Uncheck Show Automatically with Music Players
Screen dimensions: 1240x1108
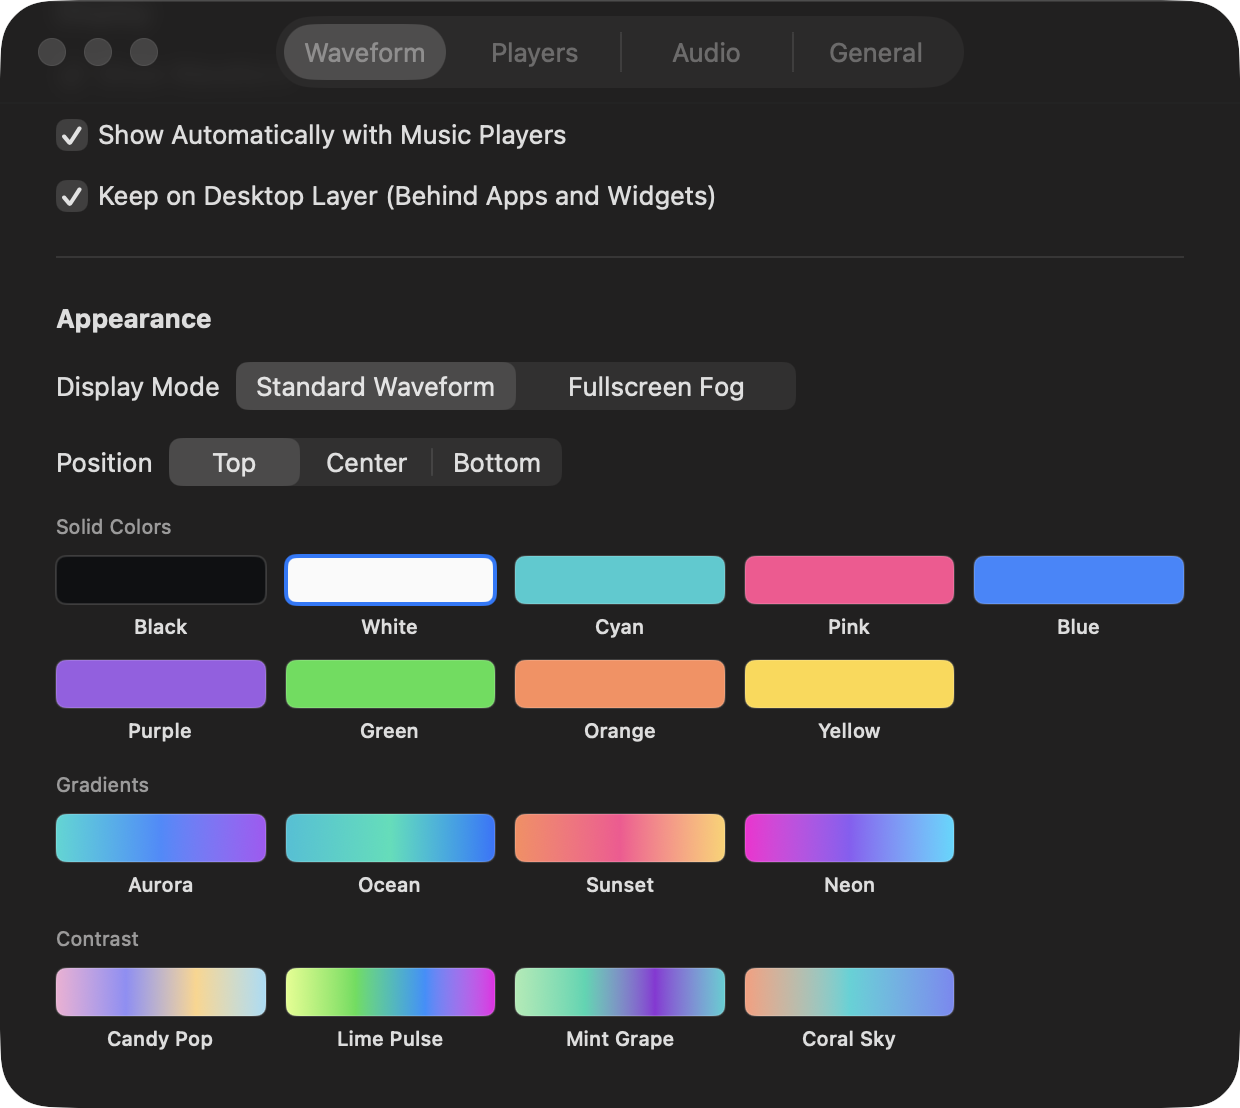click(72, 135)
